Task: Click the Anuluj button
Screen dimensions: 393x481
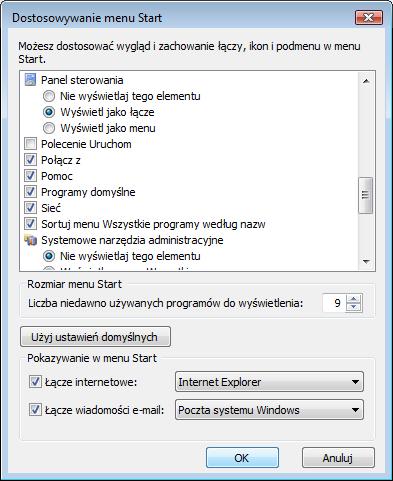Action: click(x=338, y=458)
